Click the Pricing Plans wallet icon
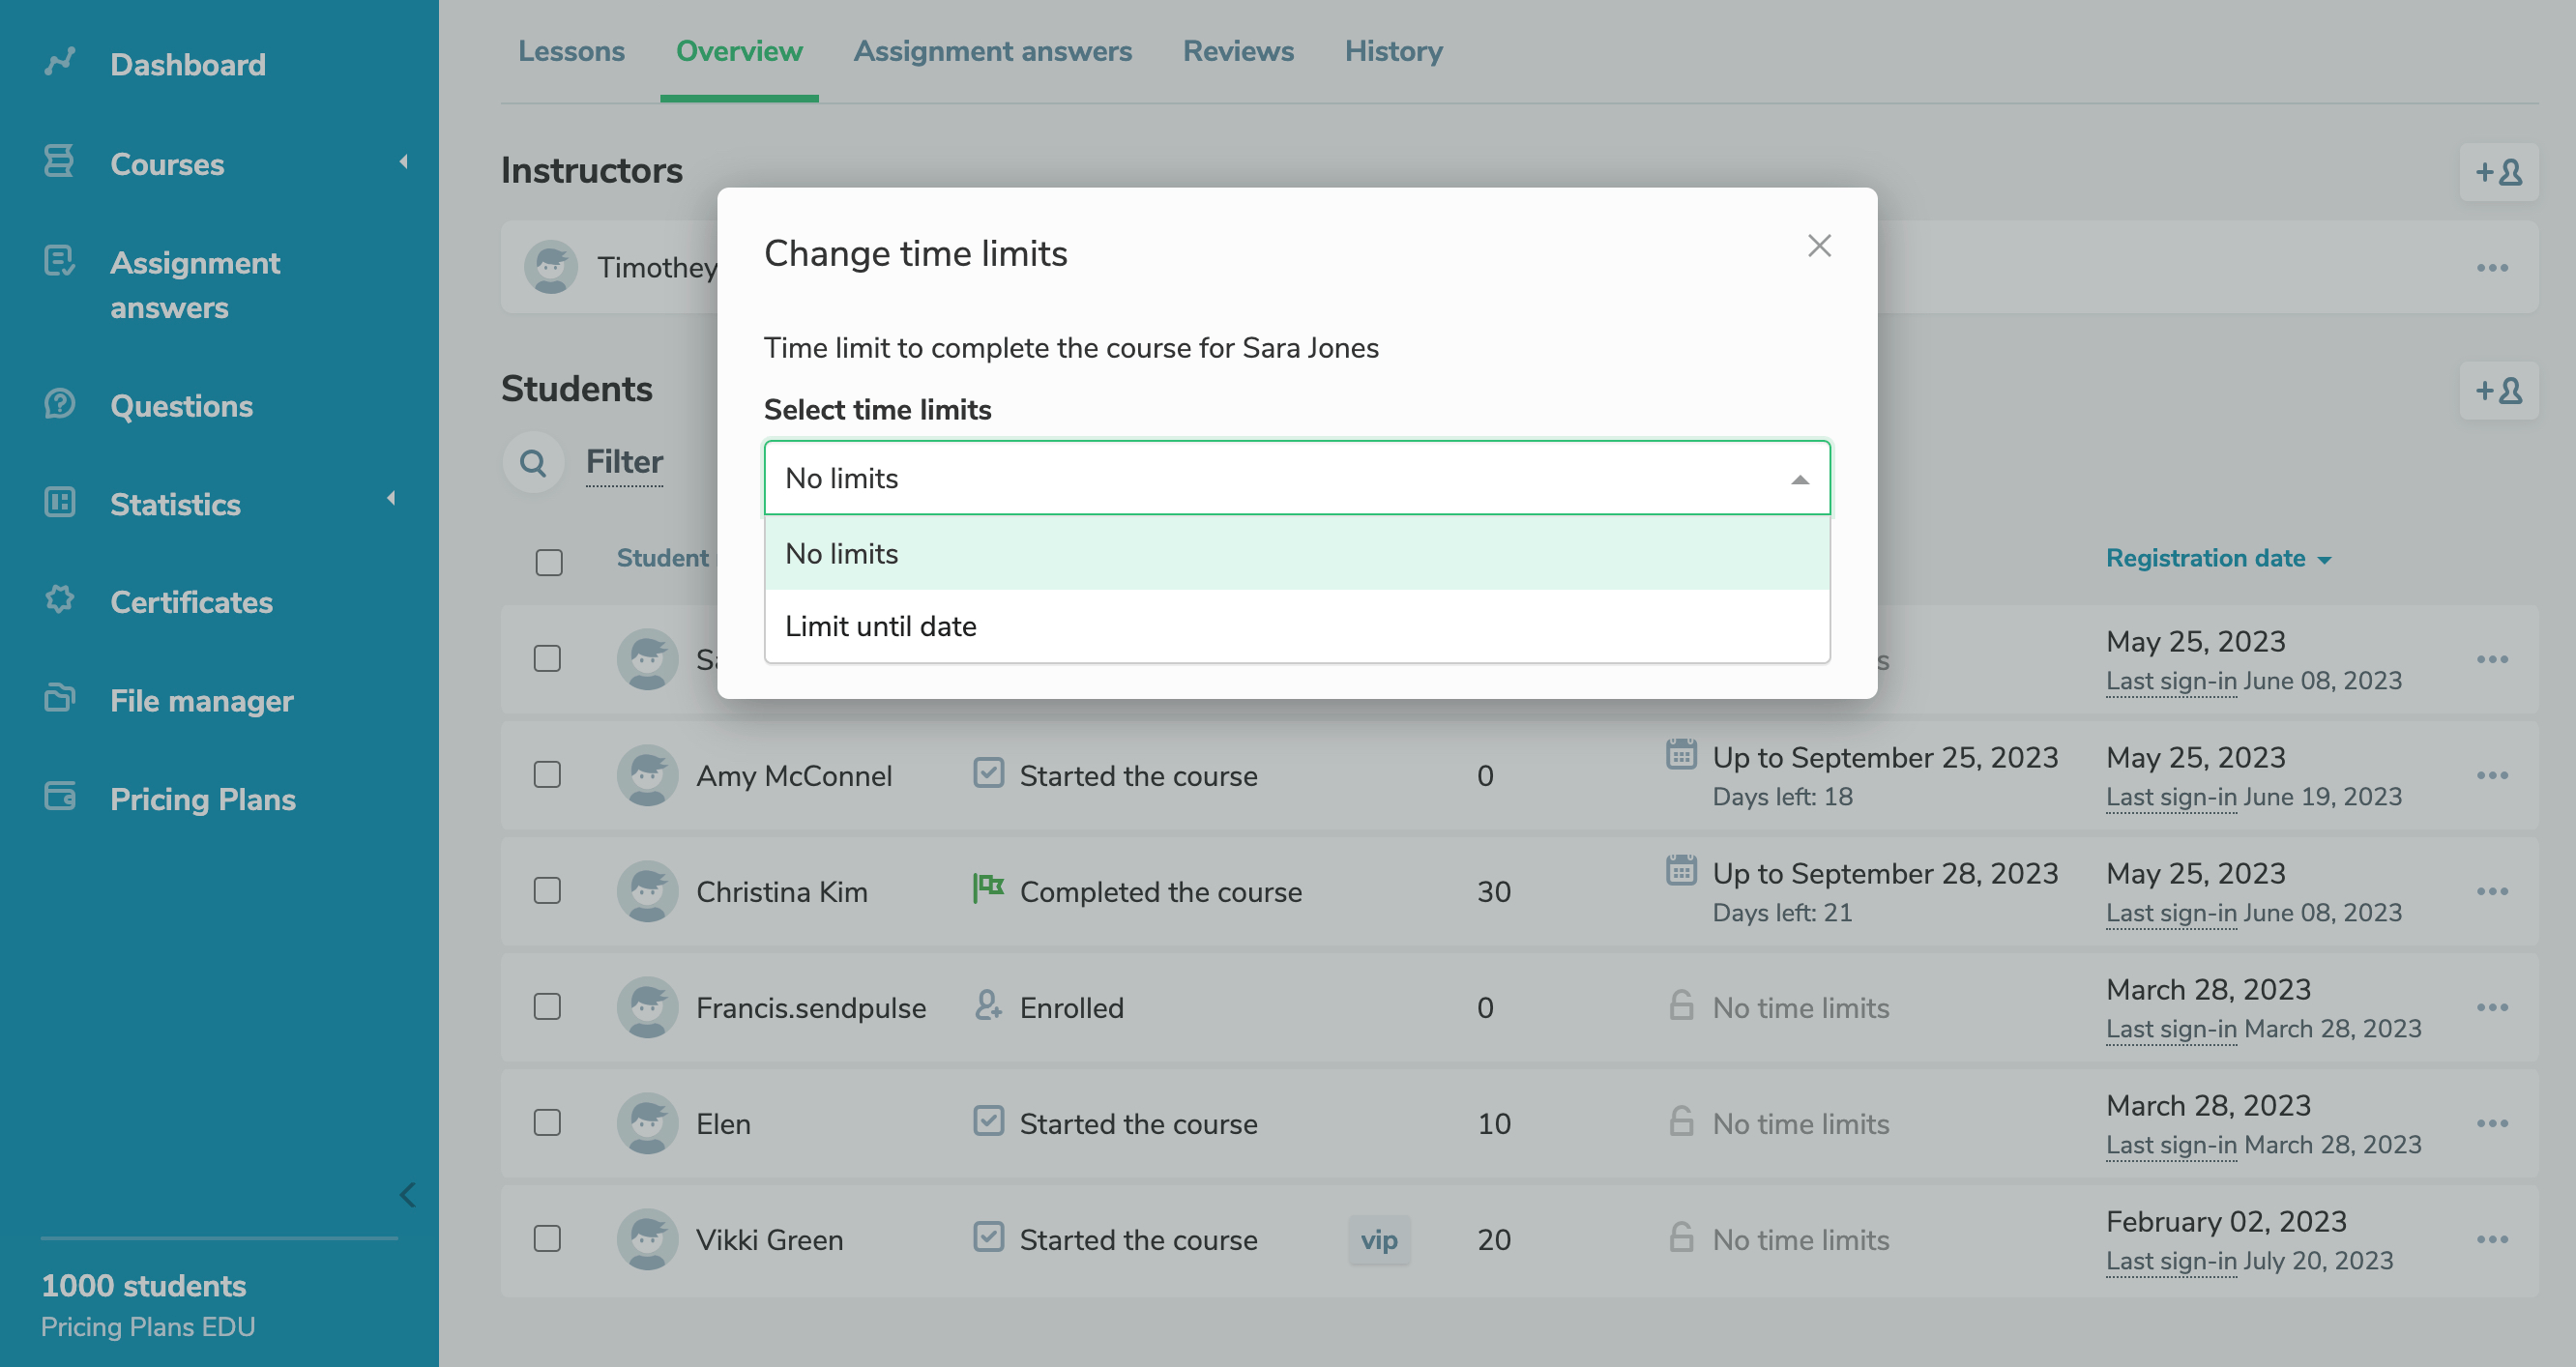 tap(60, 797)
